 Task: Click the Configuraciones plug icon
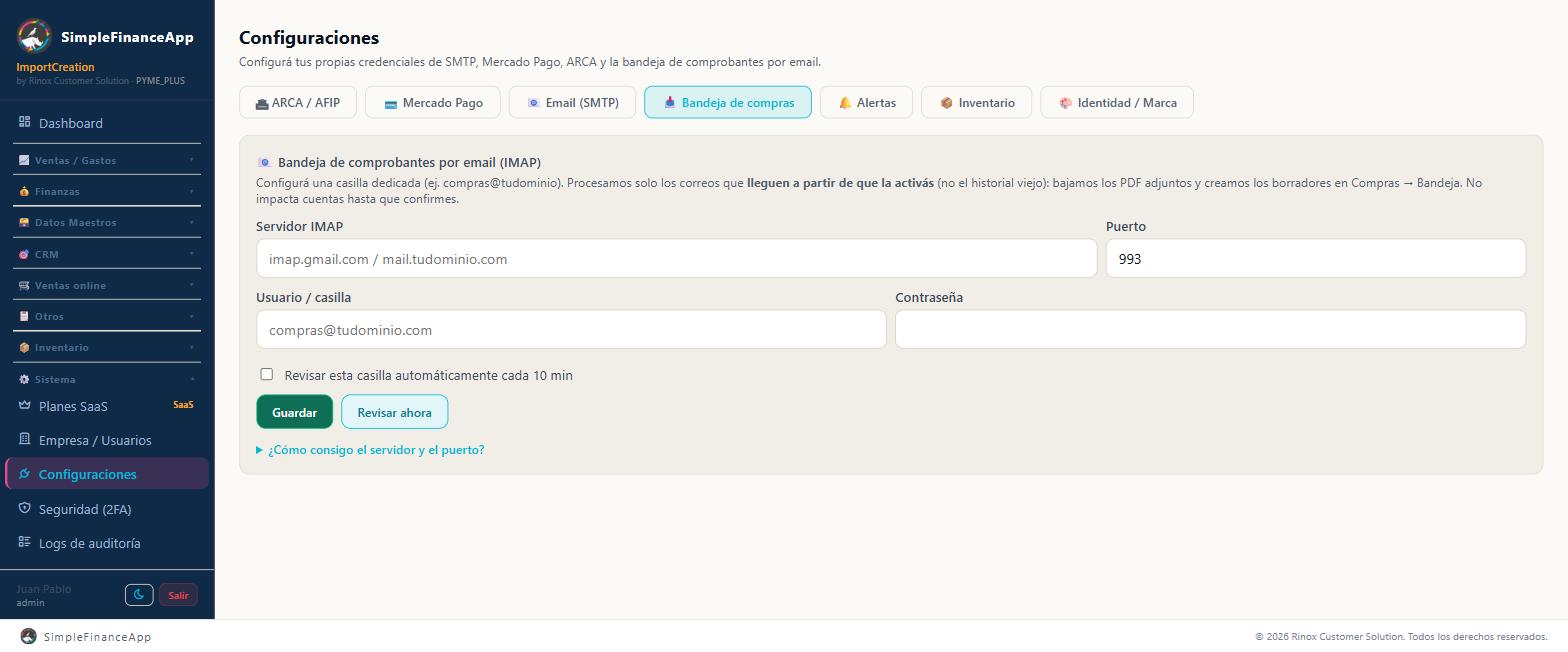coord(25,474)
